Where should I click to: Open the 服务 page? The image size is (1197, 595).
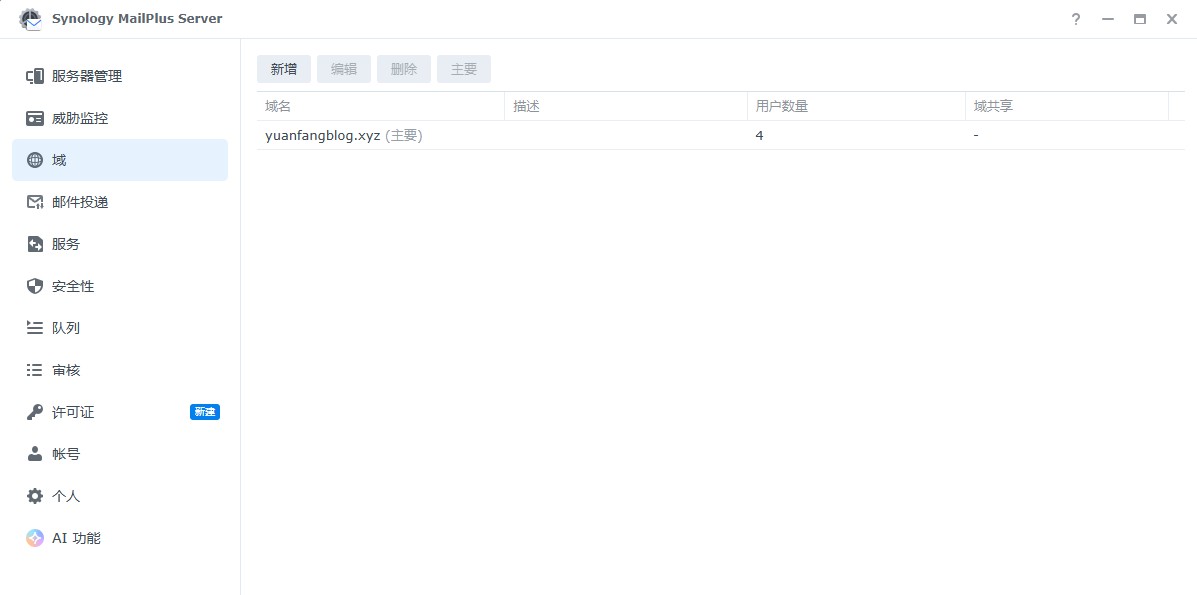tap(120, 244)
